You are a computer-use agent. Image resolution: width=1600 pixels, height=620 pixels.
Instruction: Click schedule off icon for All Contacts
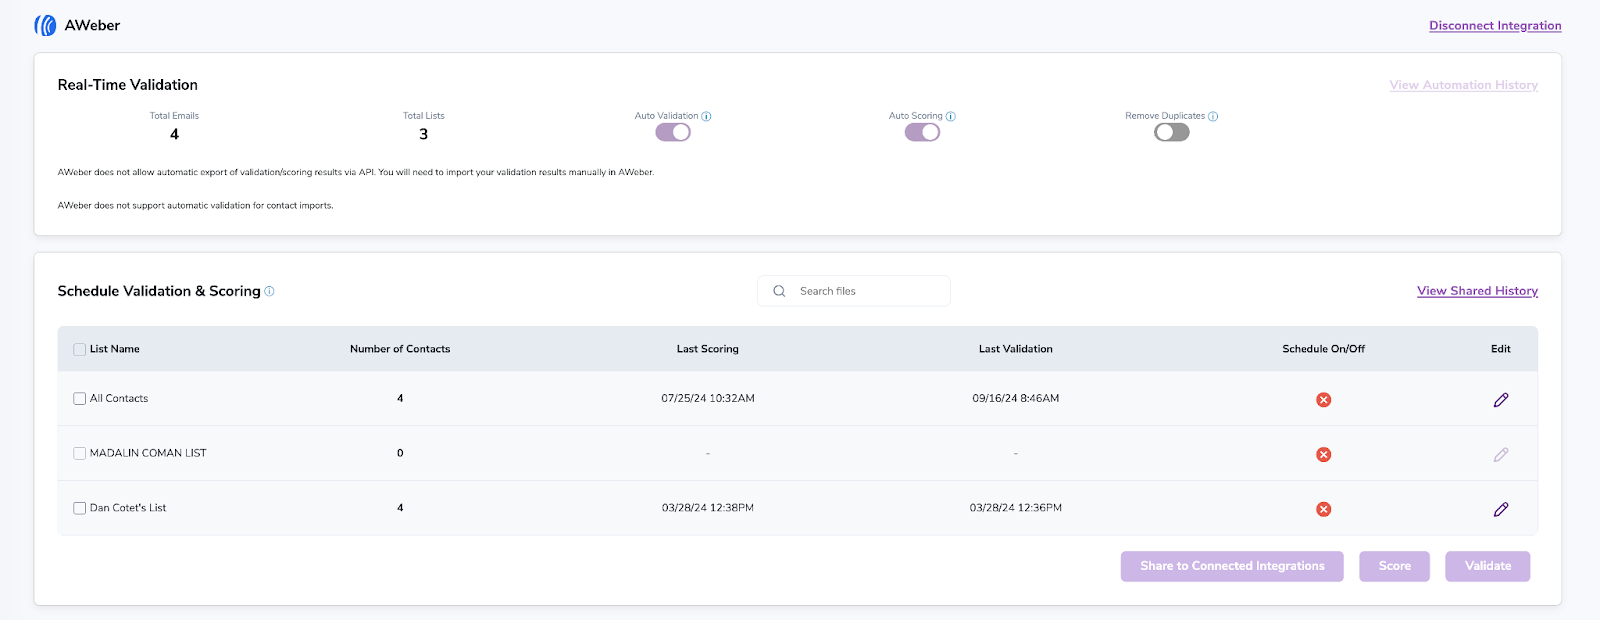(x=1323, y=400)
